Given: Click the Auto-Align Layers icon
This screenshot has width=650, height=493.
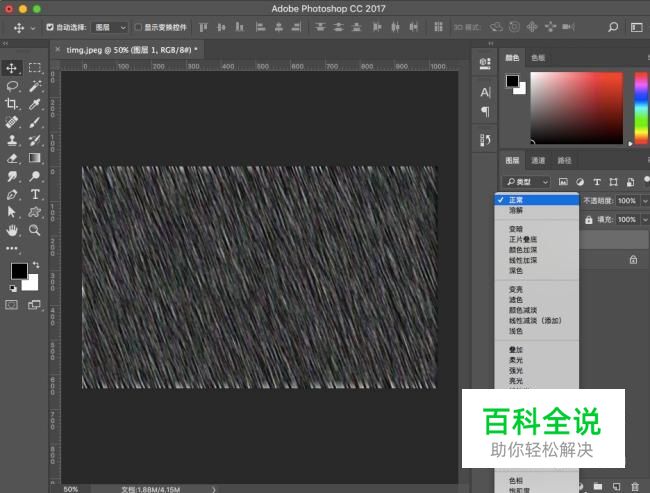Looking at the screenshot, I should (x=438, y=27).
